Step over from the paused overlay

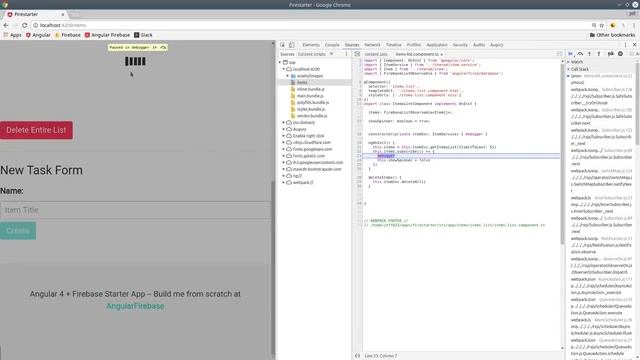click(x=163, y=47)
